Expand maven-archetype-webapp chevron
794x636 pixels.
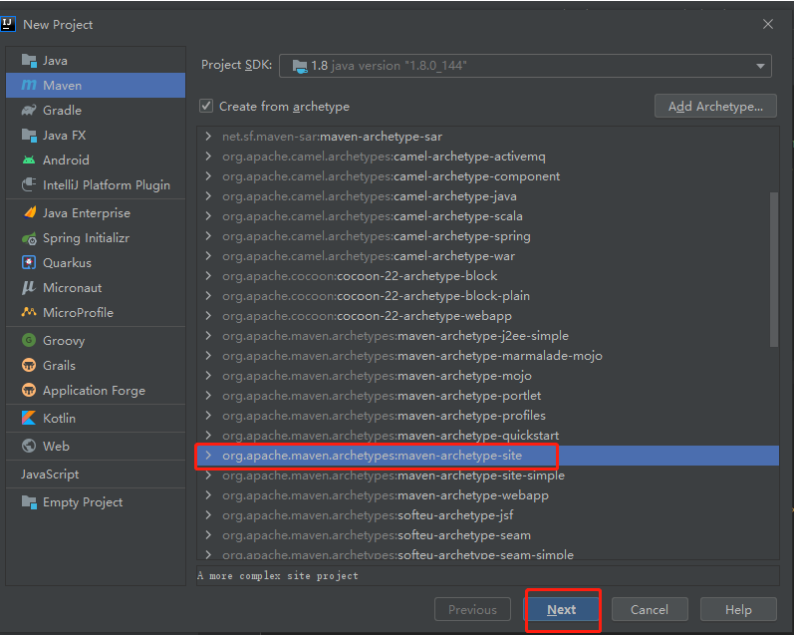pos(208,495)
